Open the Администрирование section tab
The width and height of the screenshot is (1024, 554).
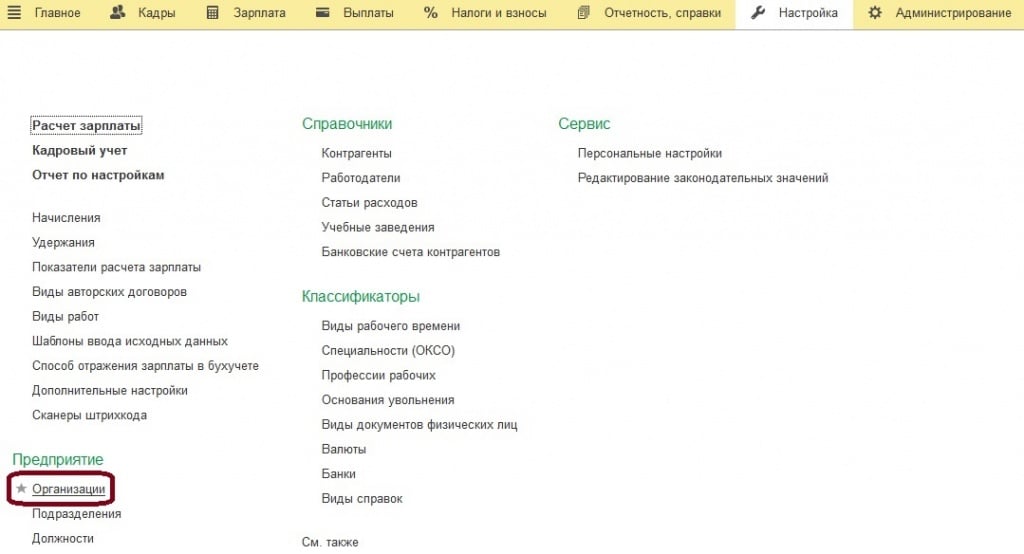(x=953, y=13)
